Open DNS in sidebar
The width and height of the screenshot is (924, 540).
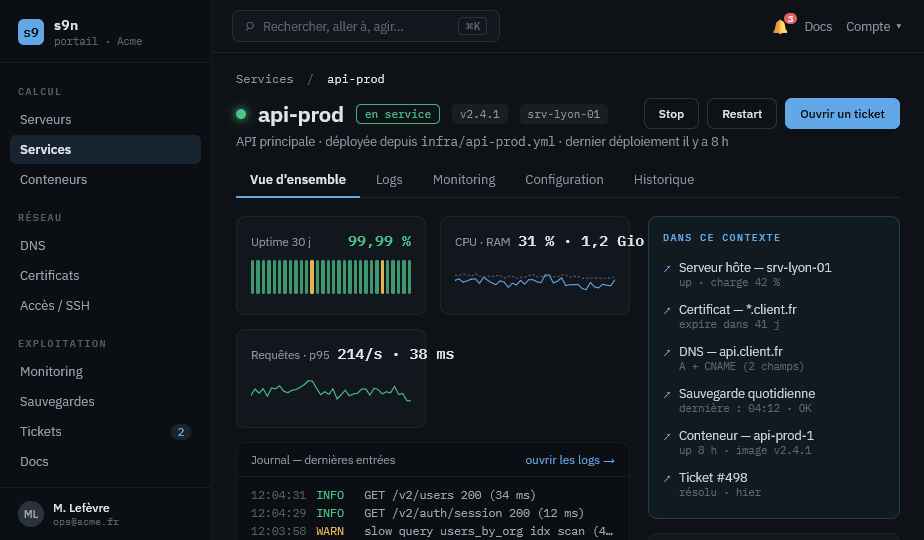(105, 246)
